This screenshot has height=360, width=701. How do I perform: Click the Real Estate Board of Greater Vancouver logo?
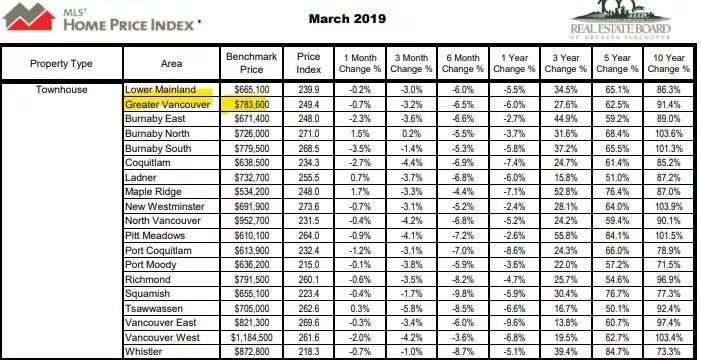click(621, 20)
